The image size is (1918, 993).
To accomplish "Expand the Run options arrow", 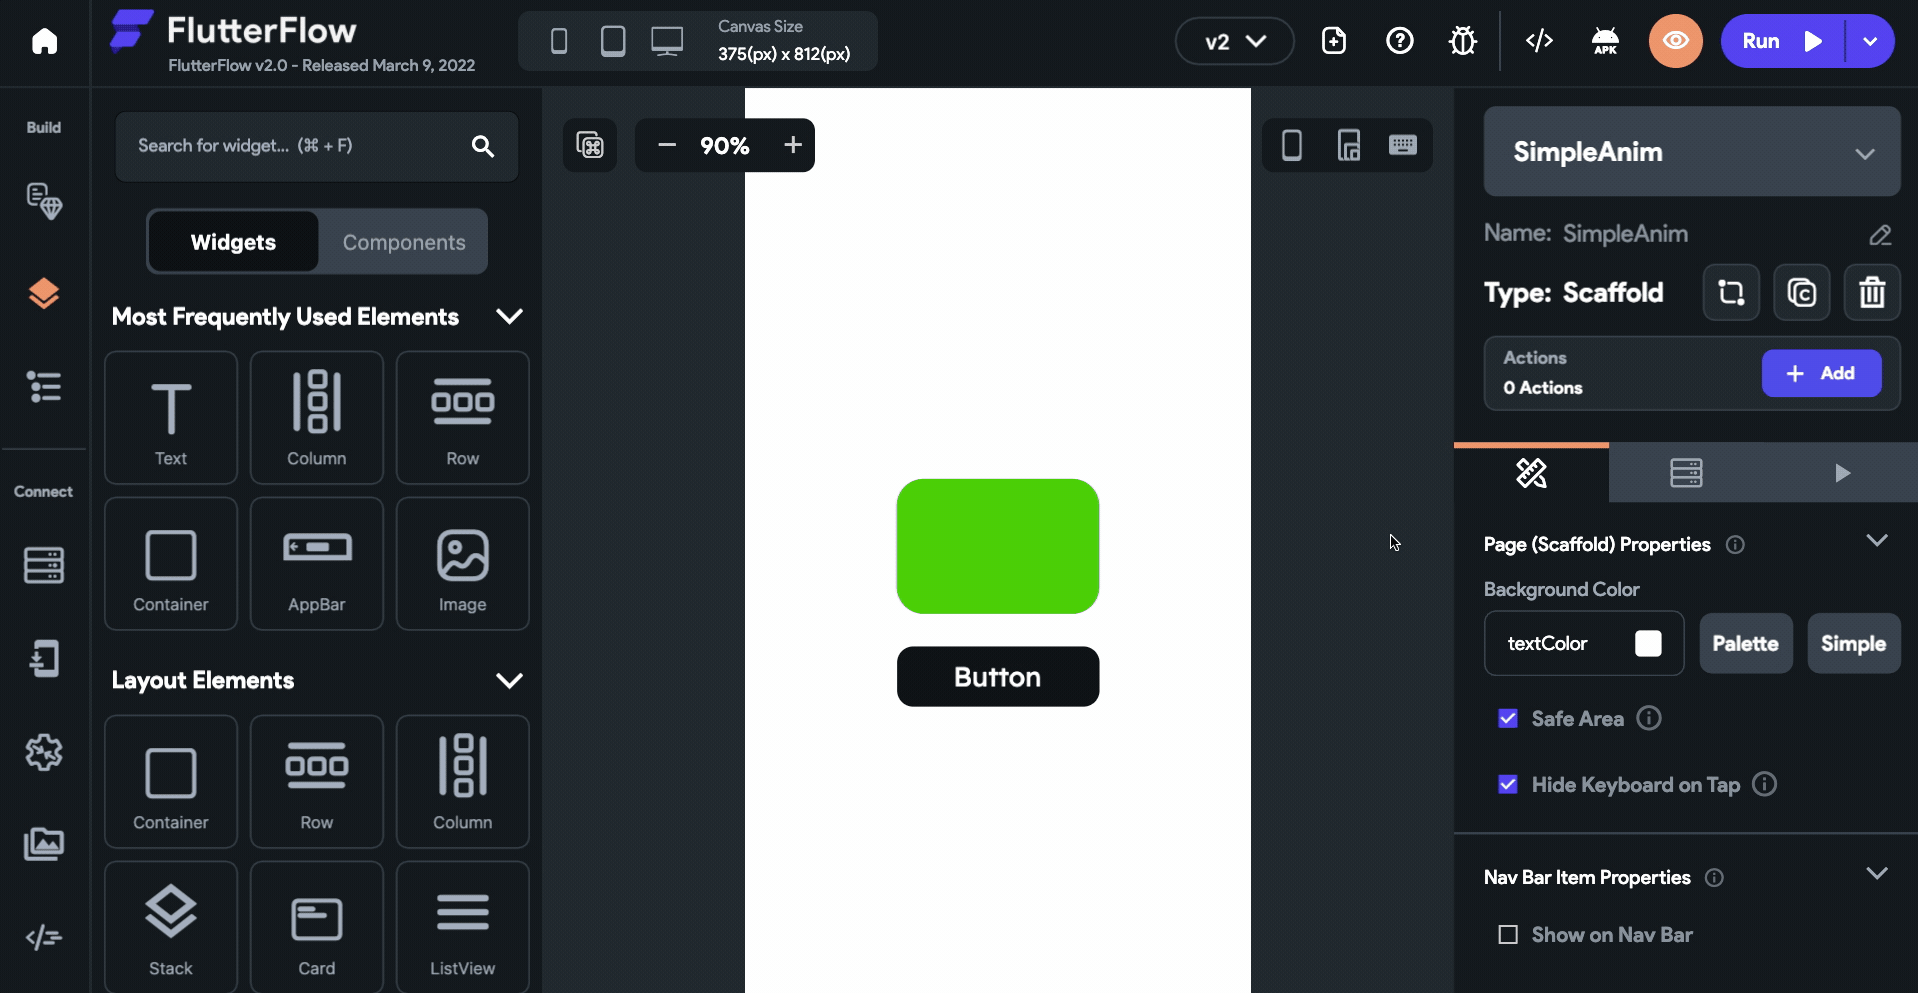I will (x=1870, y=41).
